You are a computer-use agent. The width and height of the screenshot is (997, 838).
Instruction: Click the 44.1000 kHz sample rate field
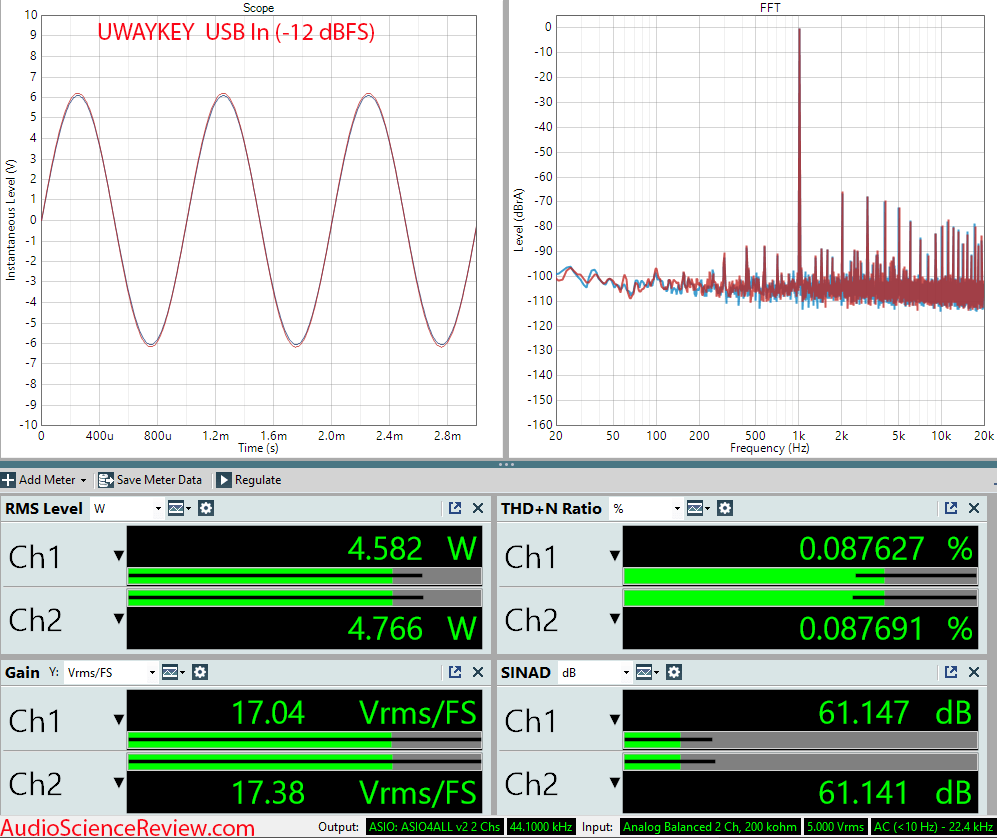tap(541, 827)
